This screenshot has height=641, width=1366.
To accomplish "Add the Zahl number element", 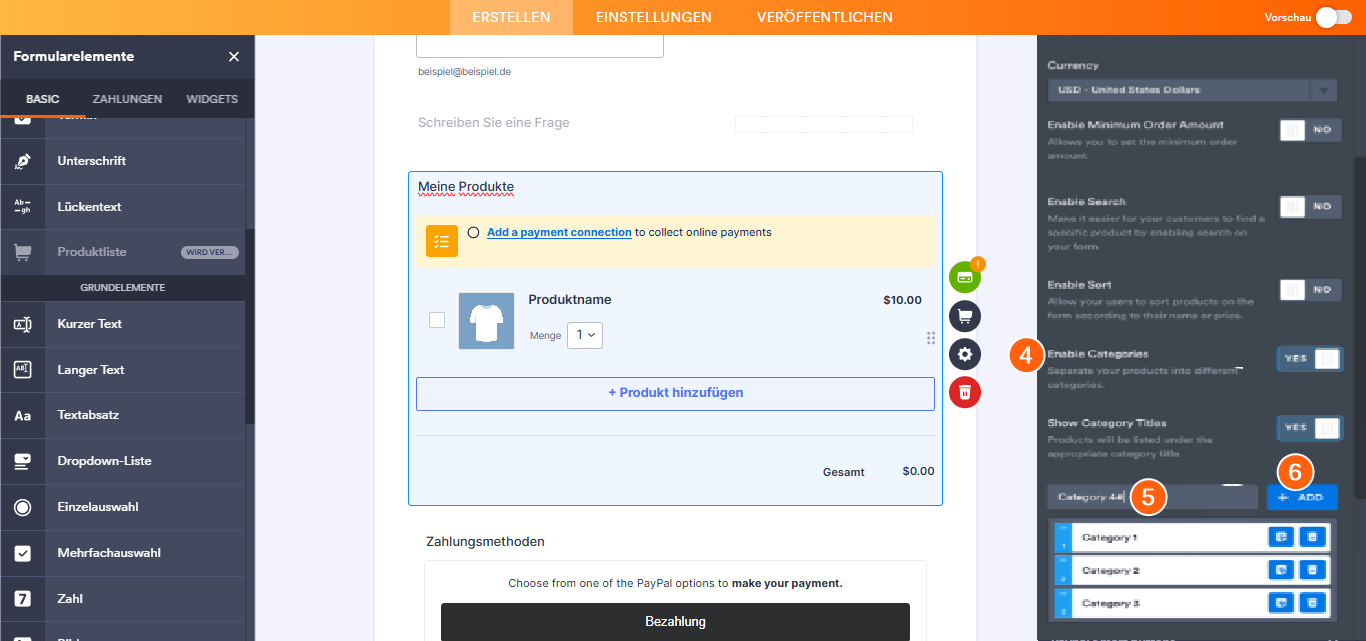I will (122, 599).
